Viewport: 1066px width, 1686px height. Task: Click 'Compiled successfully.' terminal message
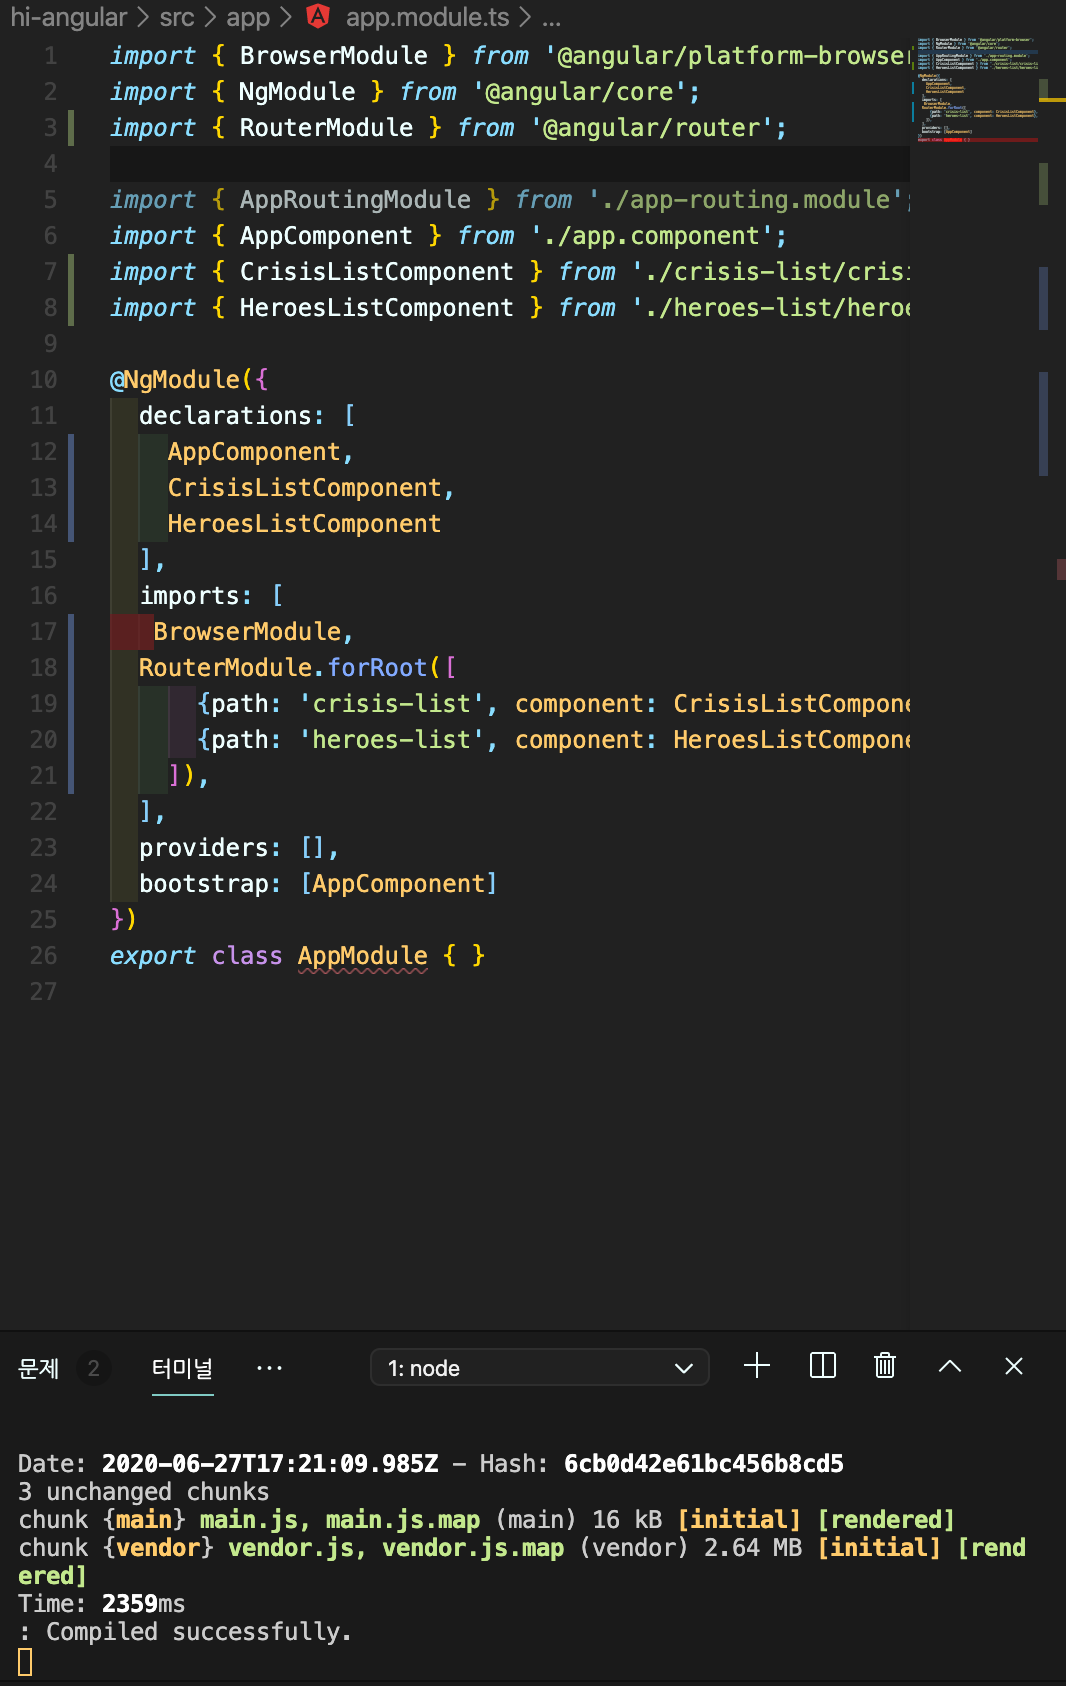pyautogui.click(x=199, y=1632)
